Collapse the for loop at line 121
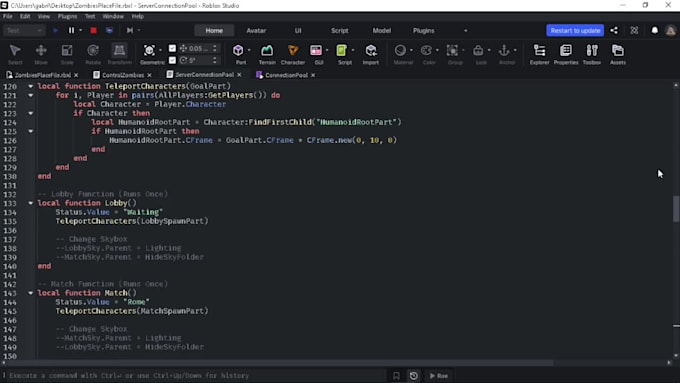The width and height of the screenshot is (680, 383). pos(31,95)
